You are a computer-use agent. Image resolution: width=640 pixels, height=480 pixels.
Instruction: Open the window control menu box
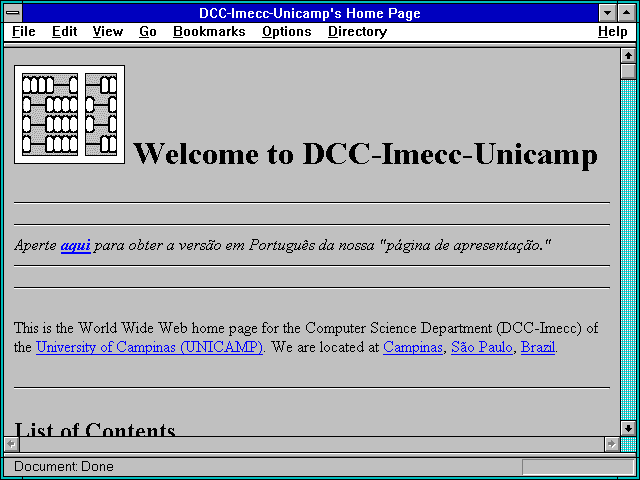[13, 13]
